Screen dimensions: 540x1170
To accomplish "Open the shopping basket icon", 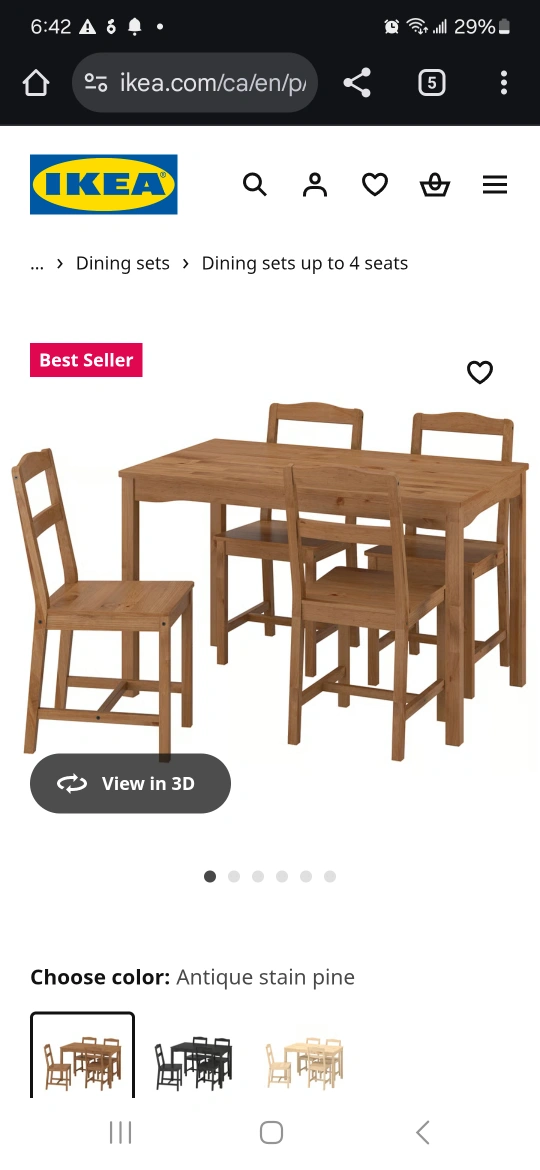I will coord(435,184).
